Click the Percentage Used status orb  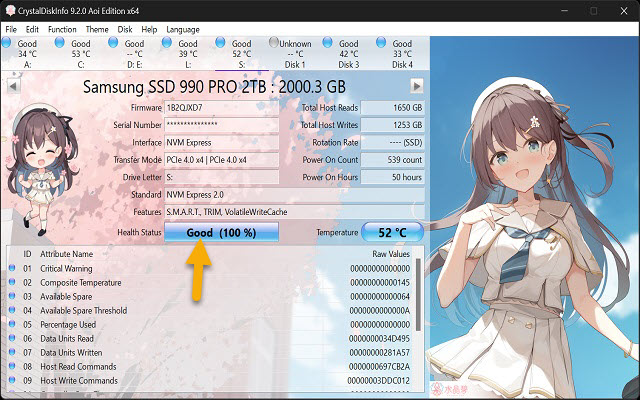(12, 324)
